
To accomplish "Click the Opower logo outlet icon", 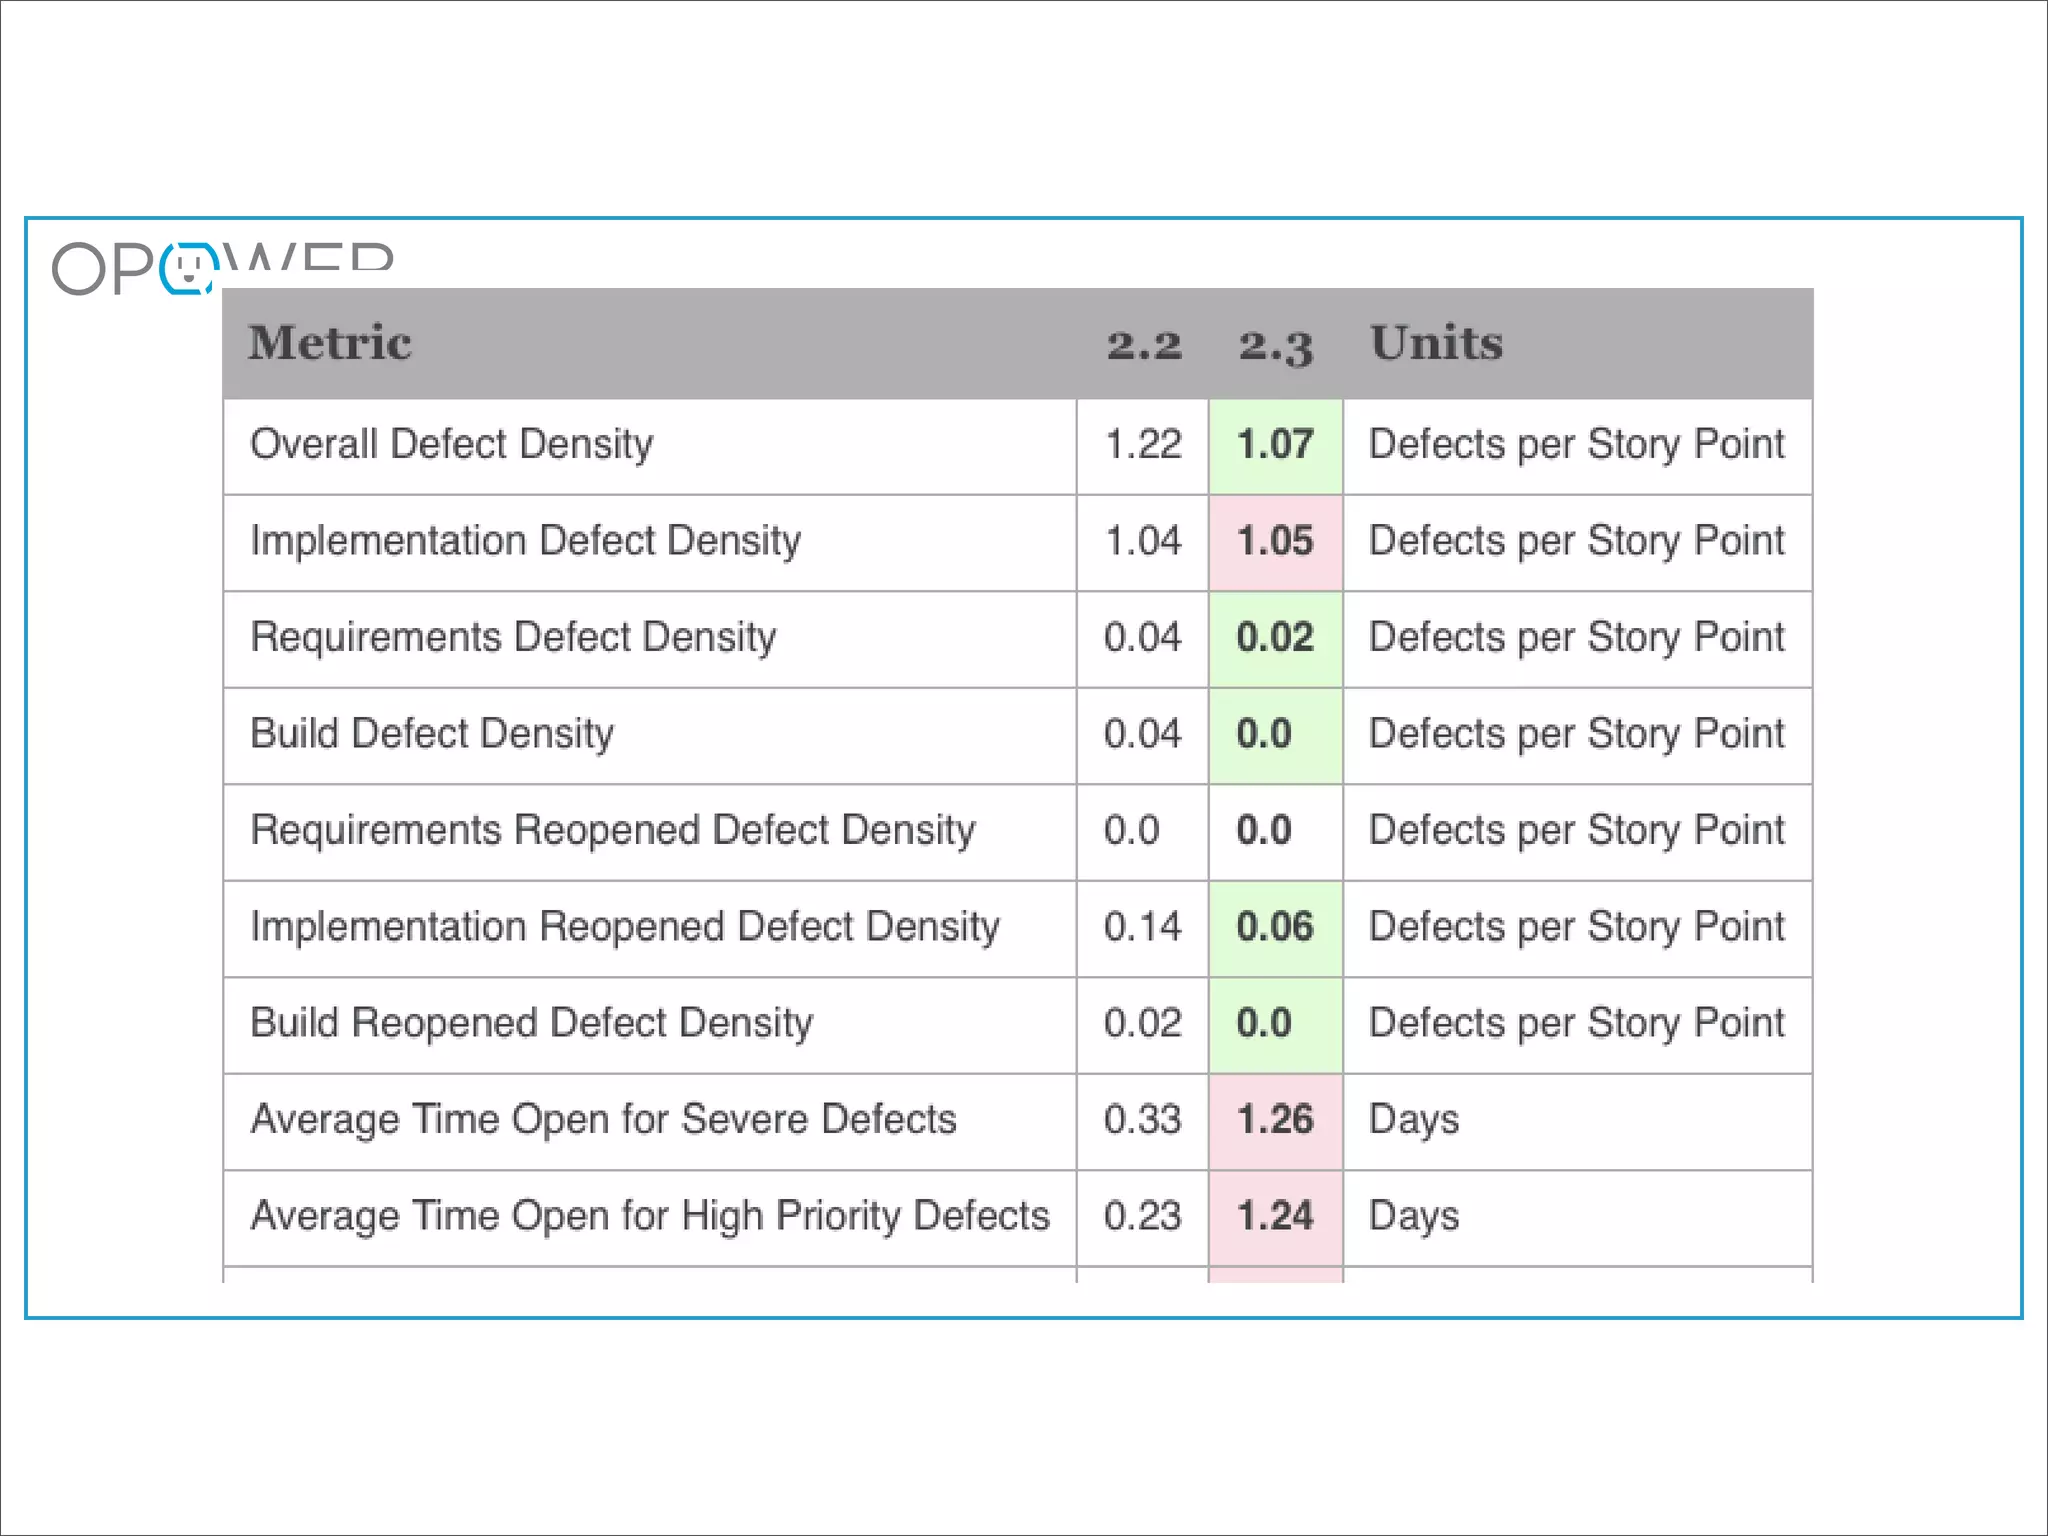I will pos(188,269).
